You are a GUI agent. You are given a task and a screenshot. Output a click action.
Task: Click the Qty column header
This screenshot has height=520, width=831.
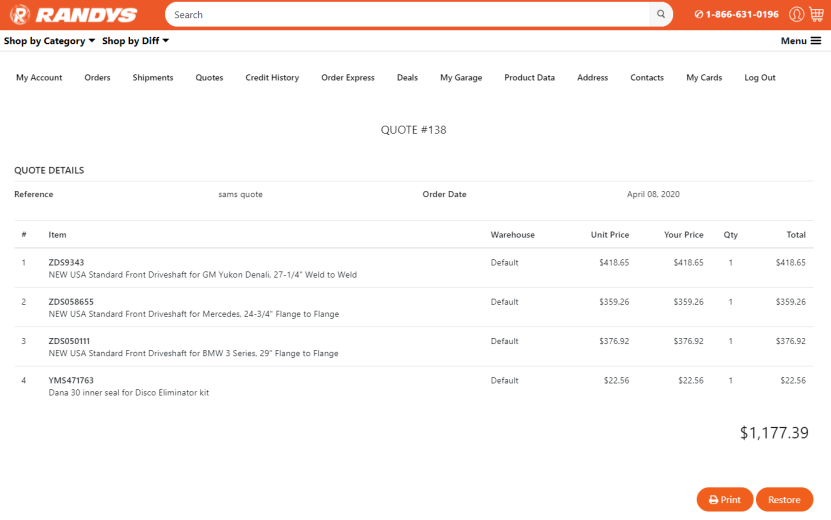pos(730,235)
